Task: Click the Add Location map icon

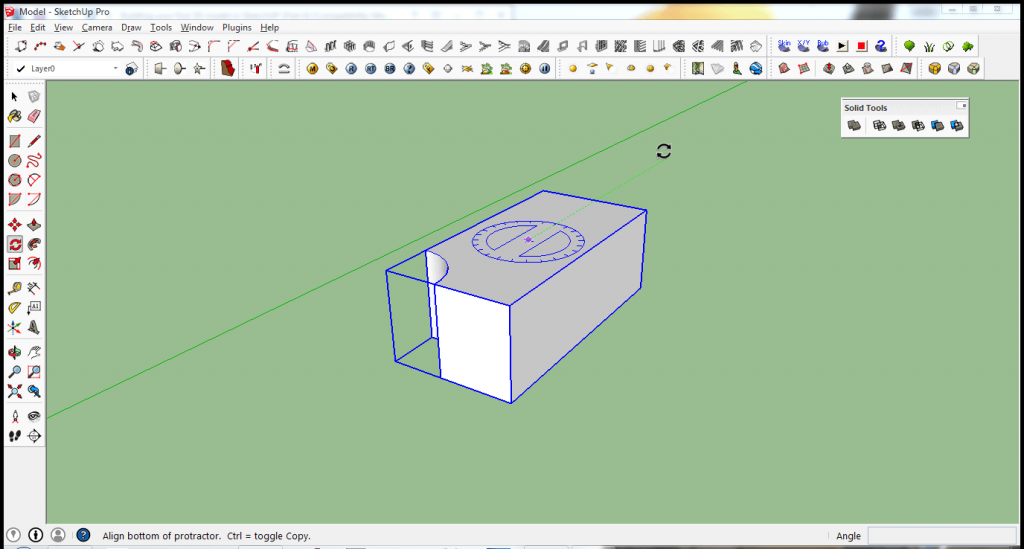Action: point(697,69)
